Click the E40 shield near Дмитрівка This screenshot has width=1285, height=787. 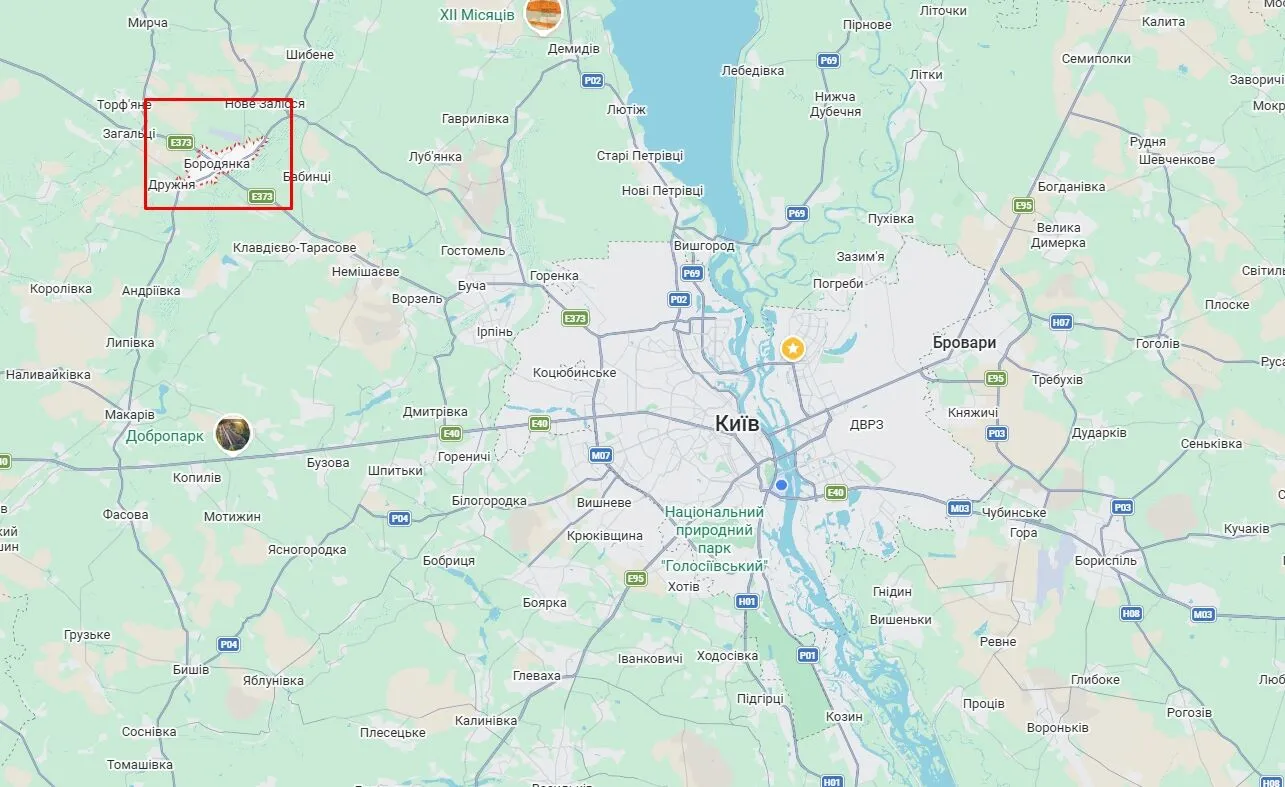pyautogui.click(x=451, y=433)
